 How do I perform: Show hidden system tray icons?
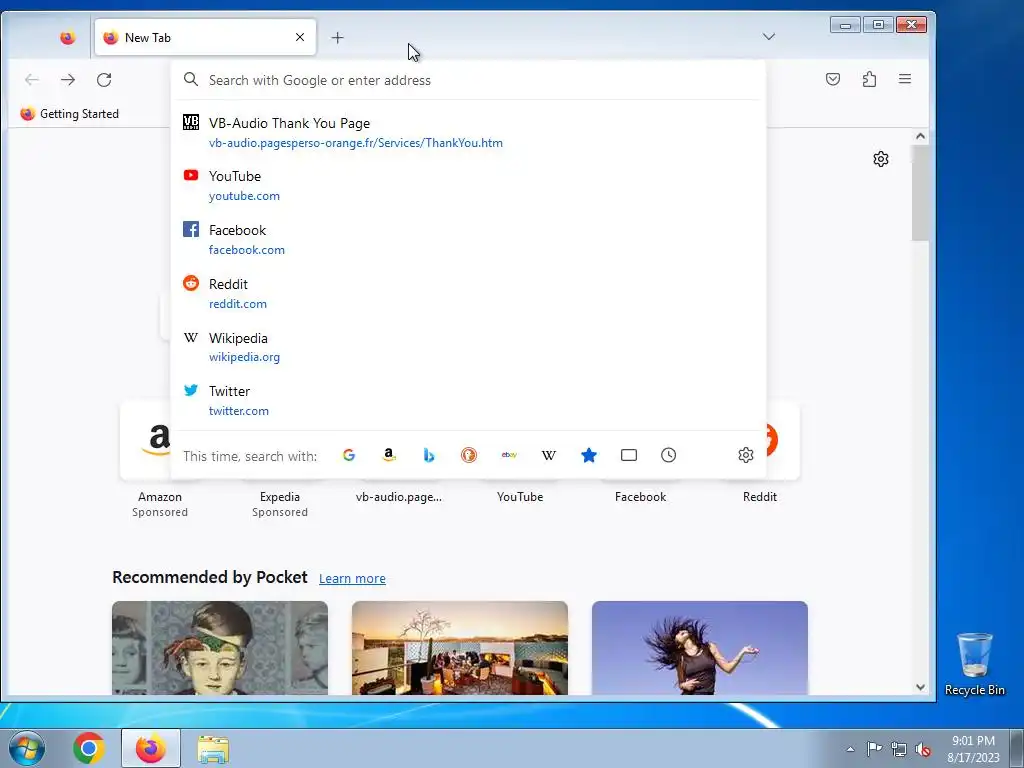(850, 749)
